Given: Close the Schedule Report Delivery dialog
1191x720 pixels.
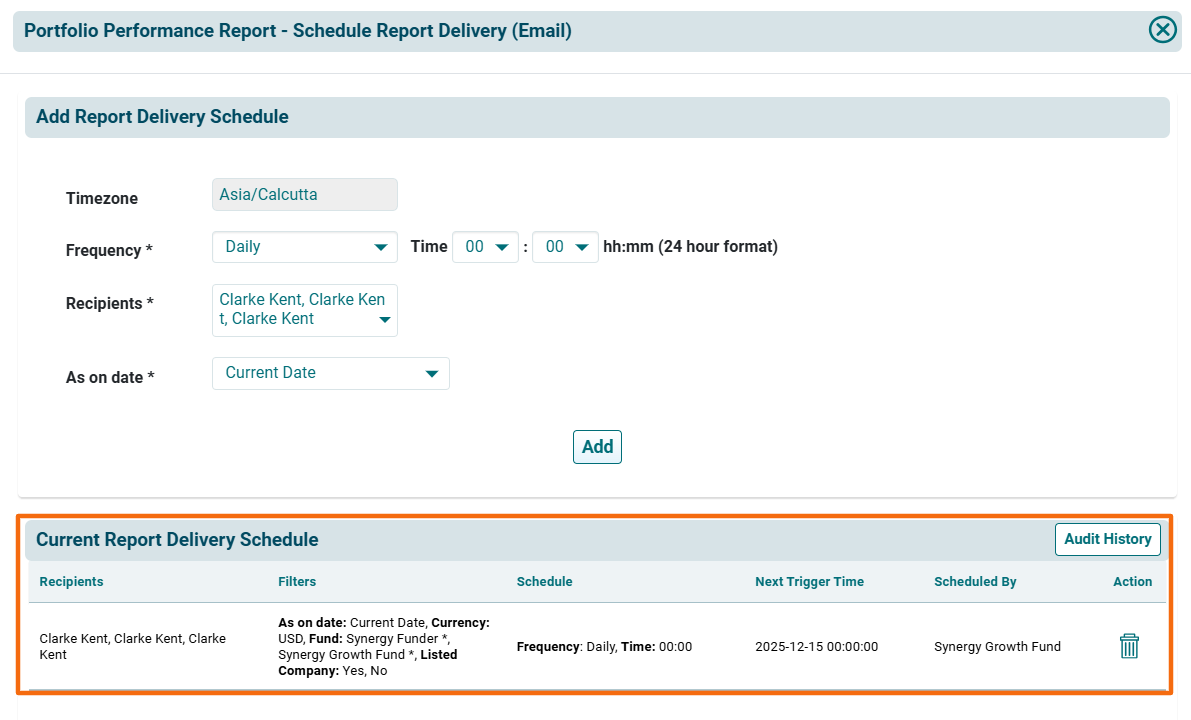Looking at the screenshot, I should [x=1162, y=30].
